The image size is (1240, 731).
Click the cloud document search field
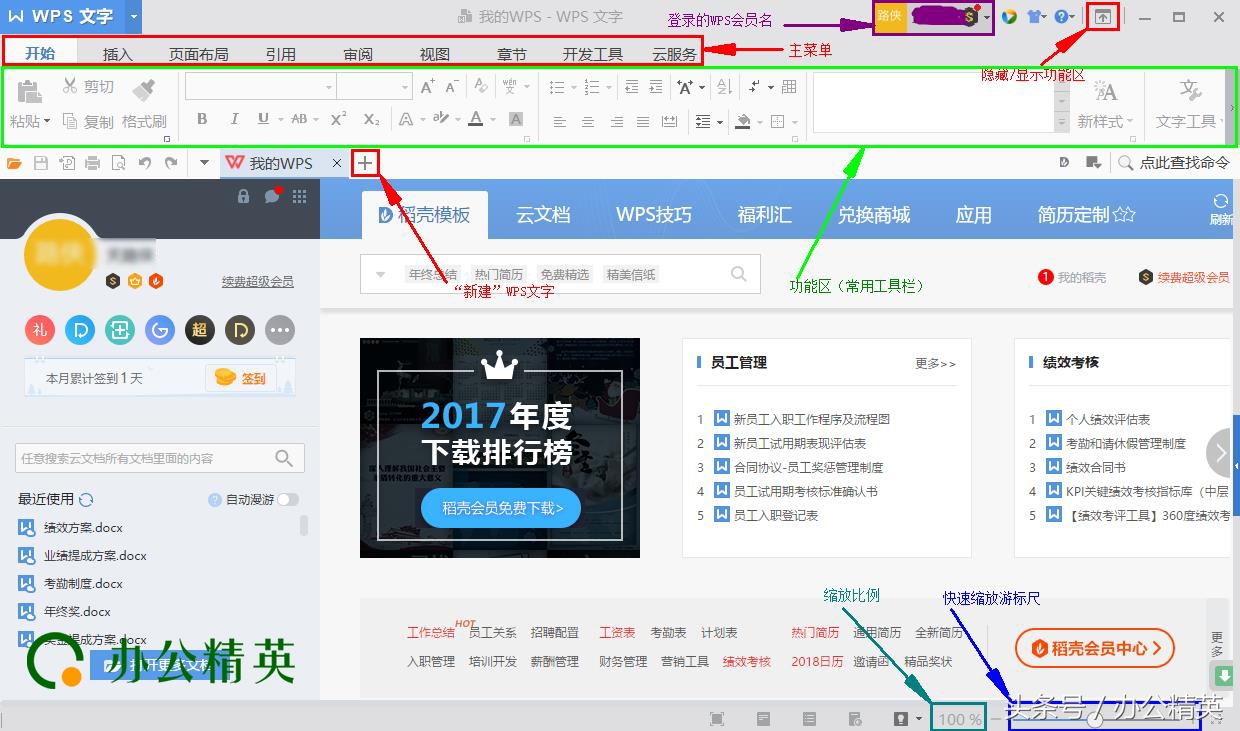[145, 458]
